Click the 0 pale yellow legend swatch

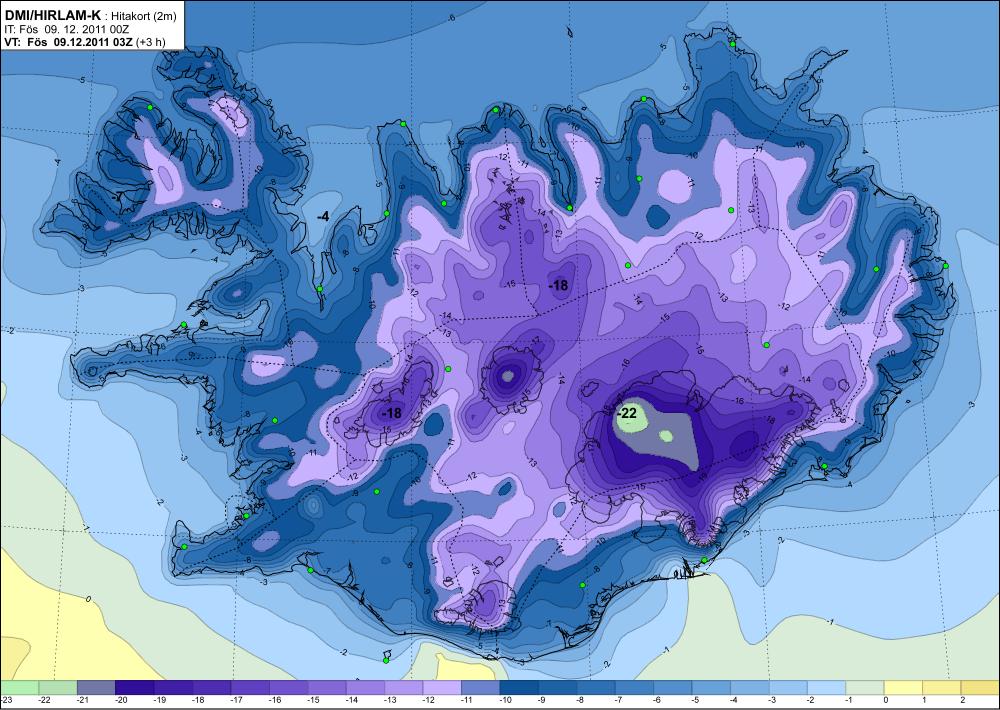[904, 688]
